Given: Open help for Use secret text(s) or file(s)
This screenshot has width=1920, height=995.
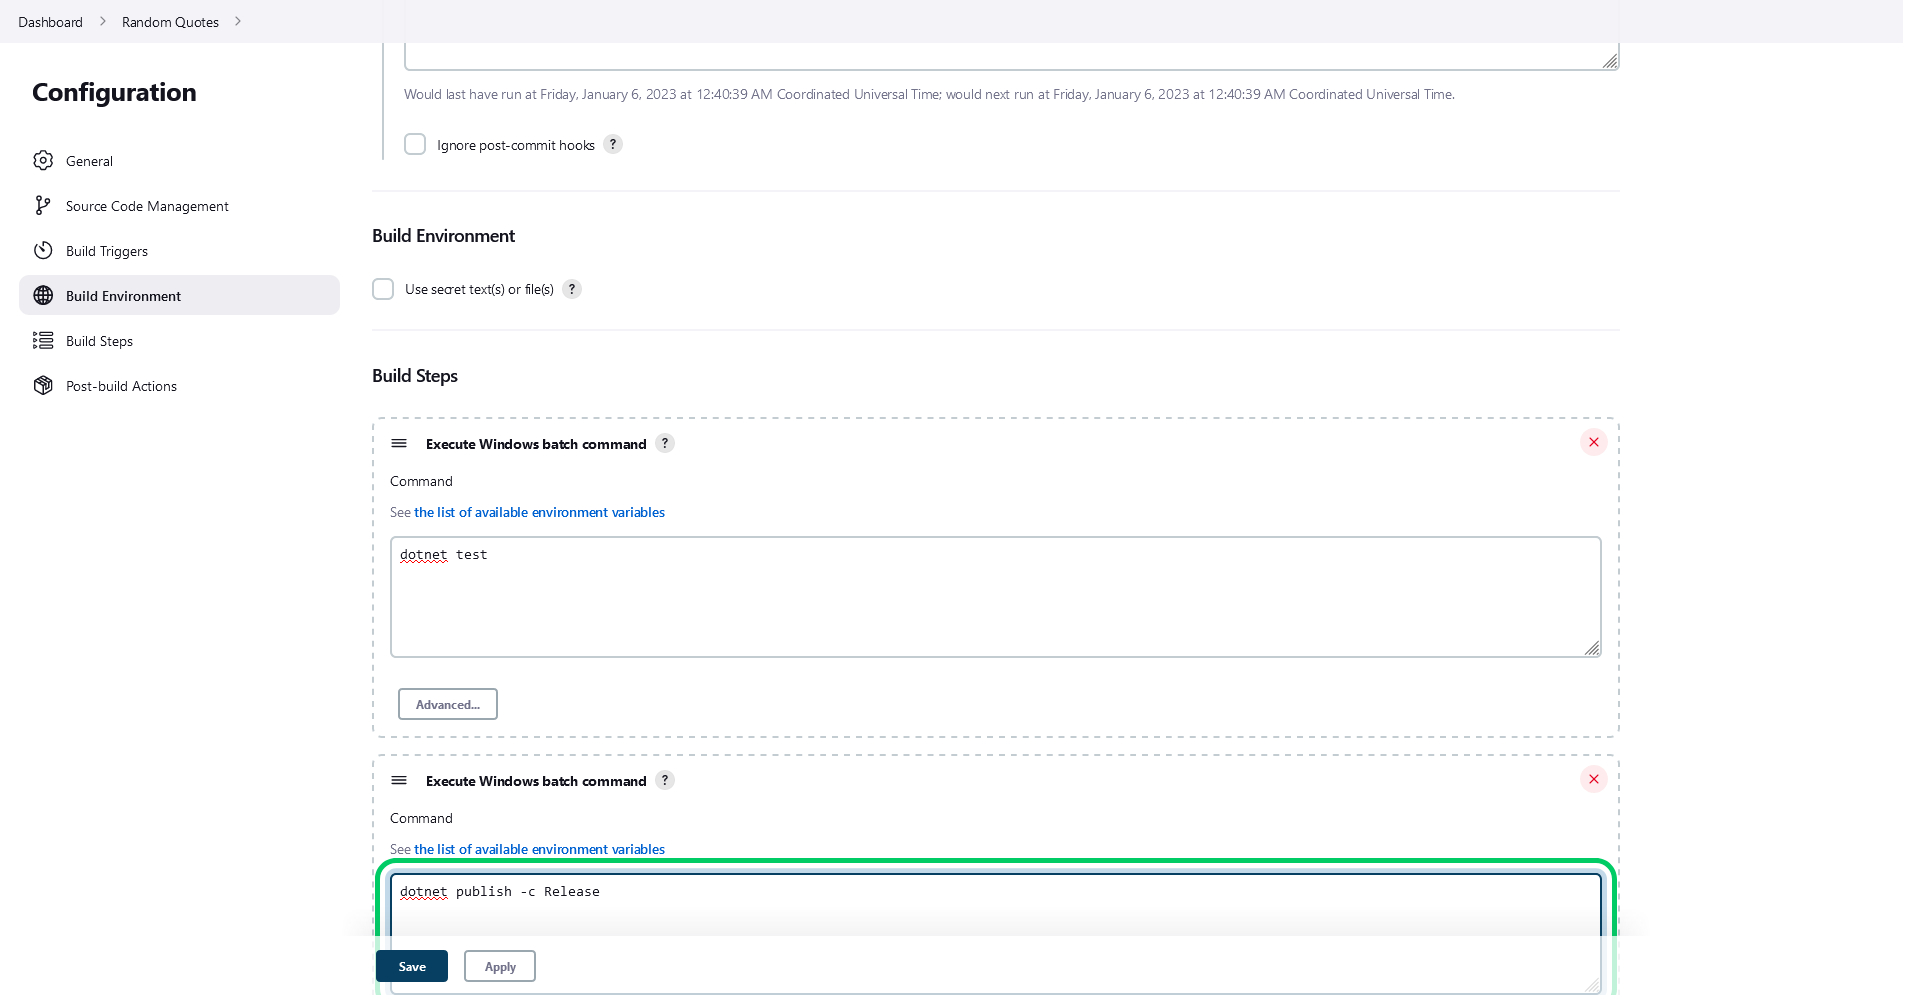Looking at the screenshot, I should (572, 289).
